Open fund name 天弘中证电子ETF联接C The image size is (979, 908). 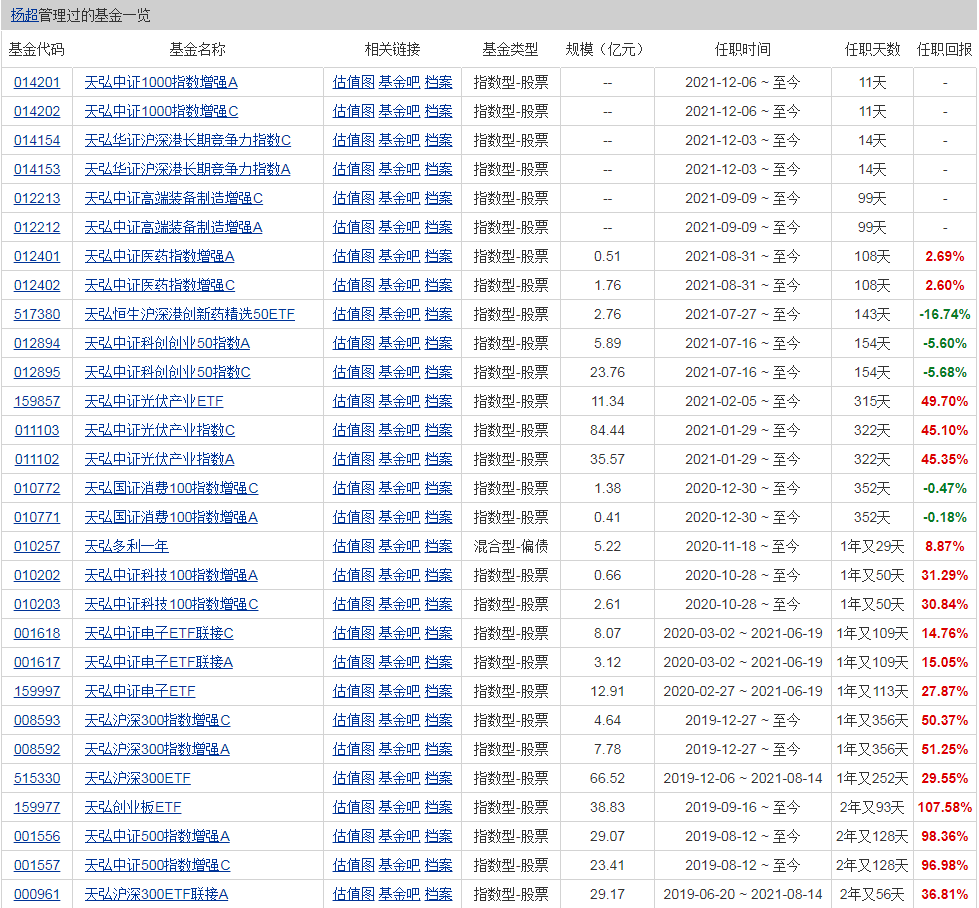point(159,633)
